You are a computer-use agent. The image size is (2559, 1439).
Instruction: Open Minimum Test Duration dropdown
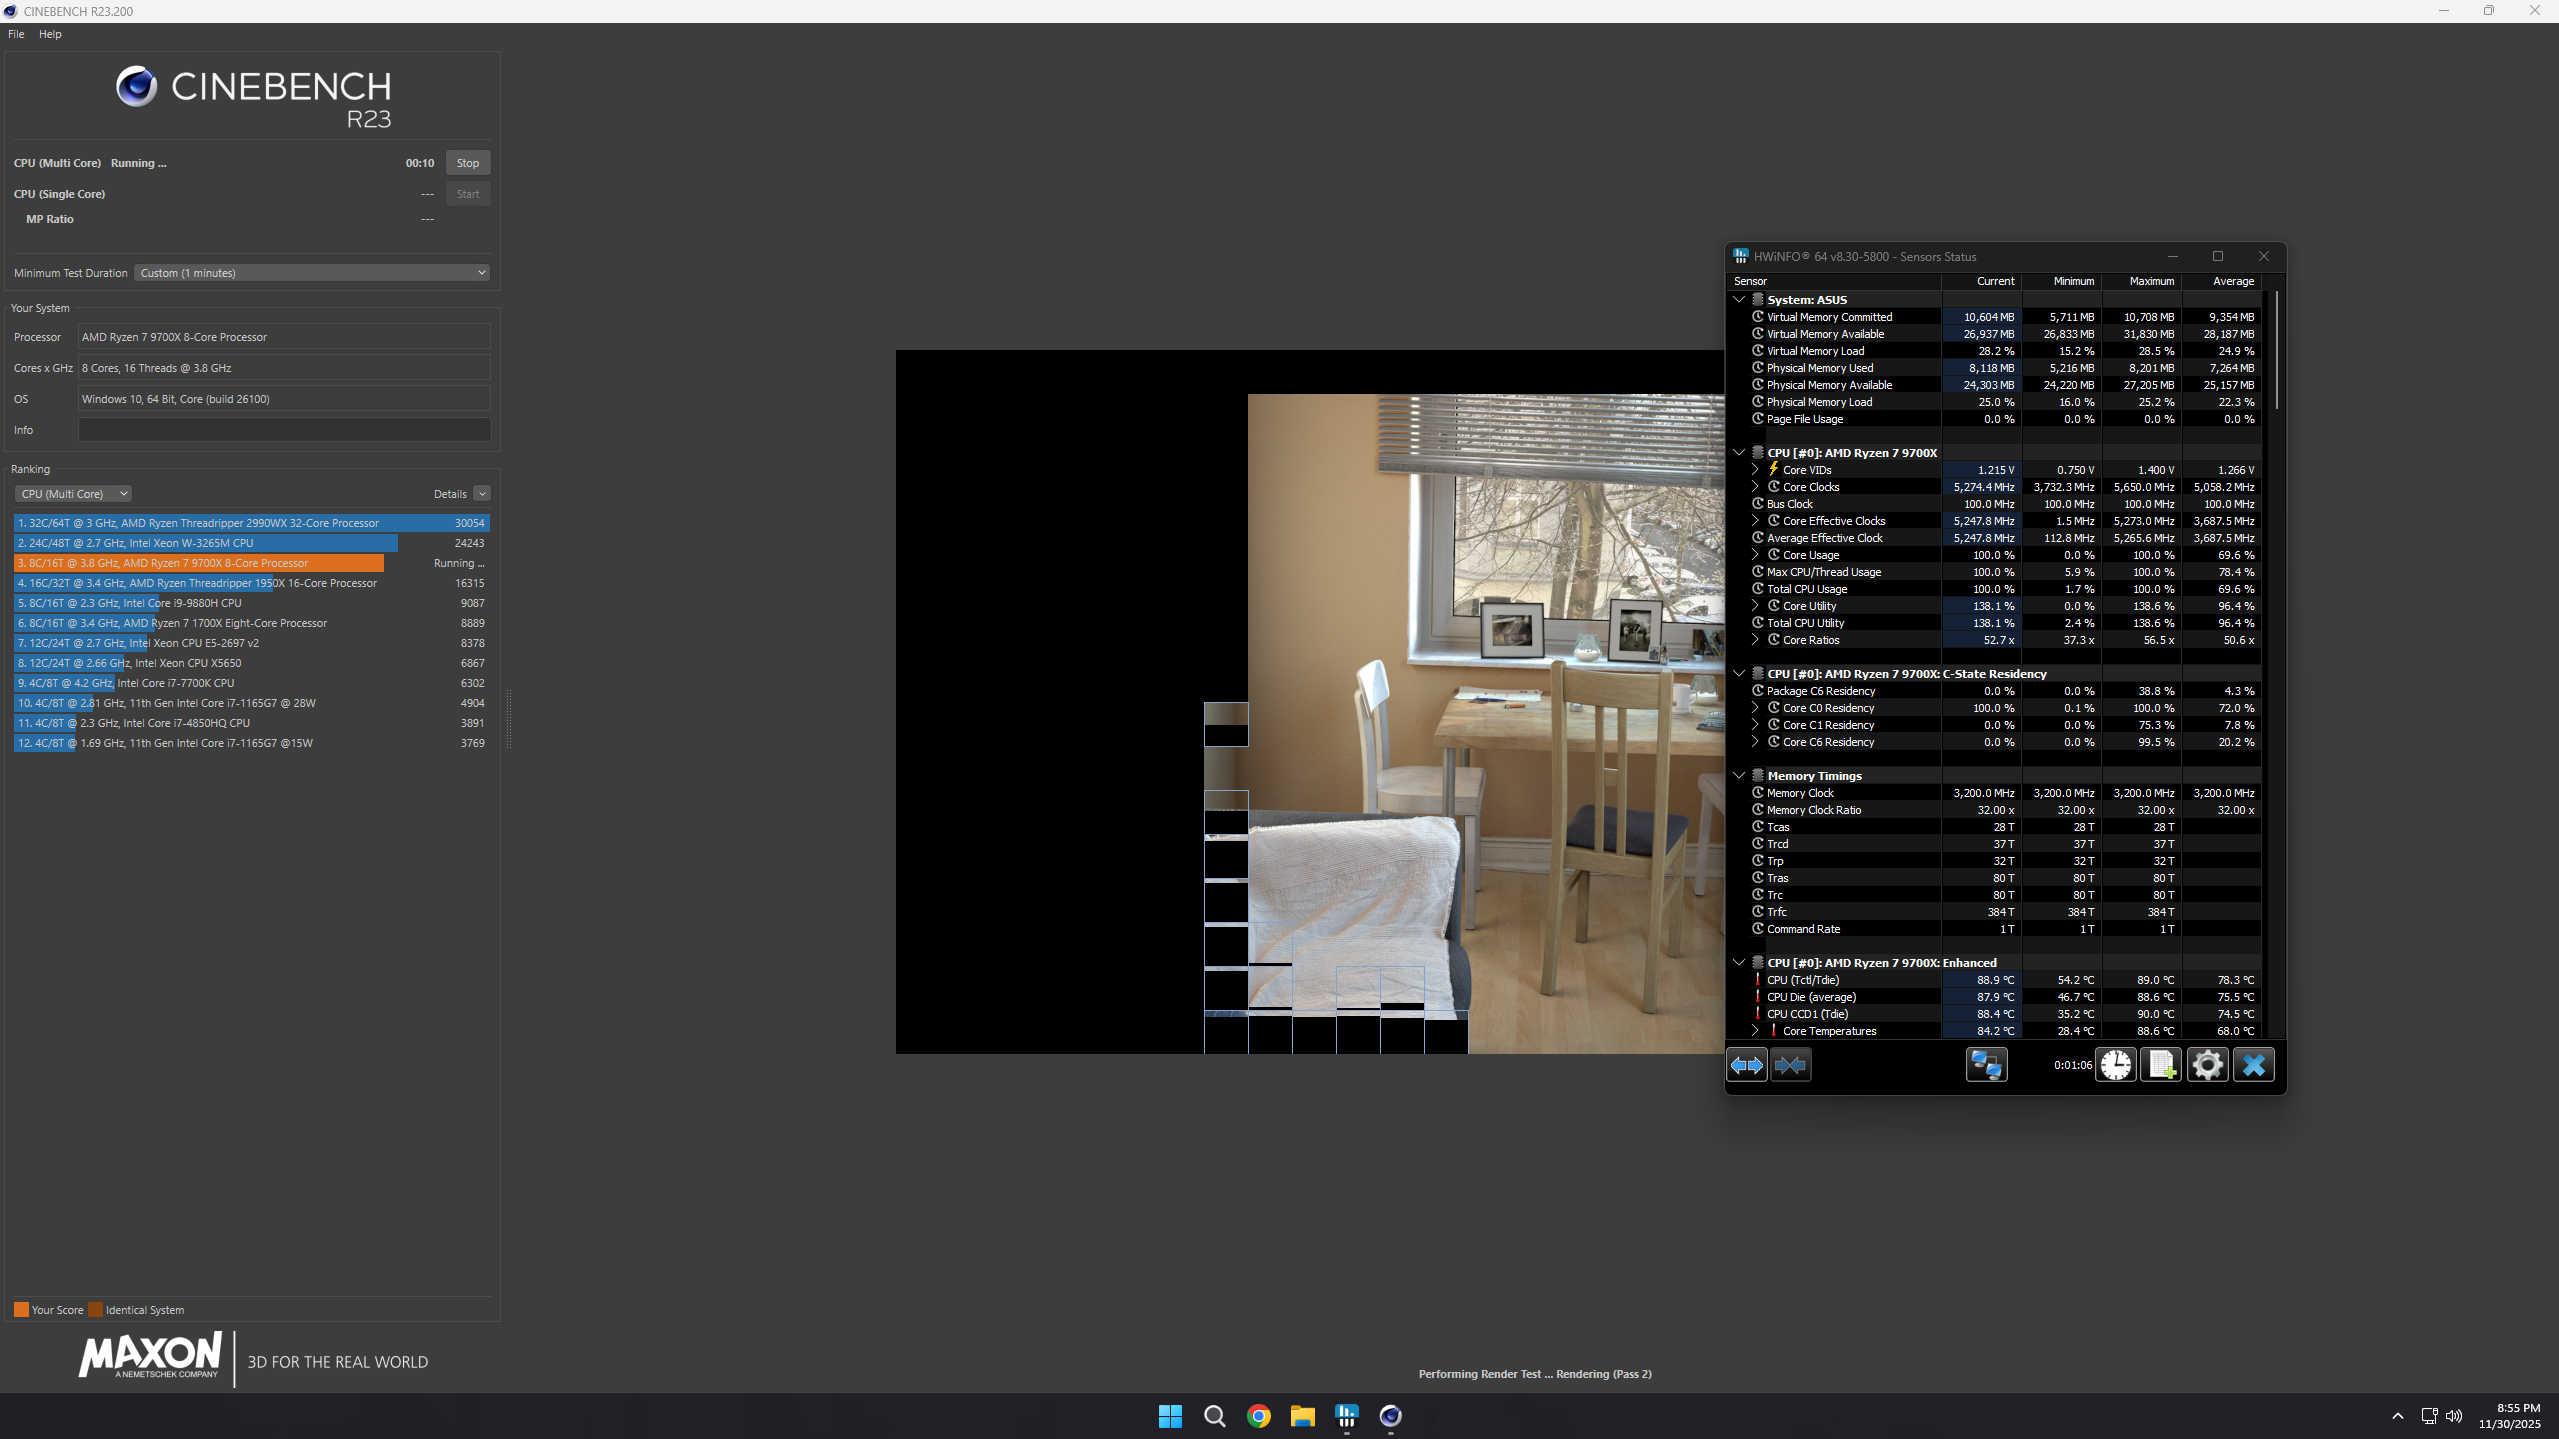click(x=312, y=273)
